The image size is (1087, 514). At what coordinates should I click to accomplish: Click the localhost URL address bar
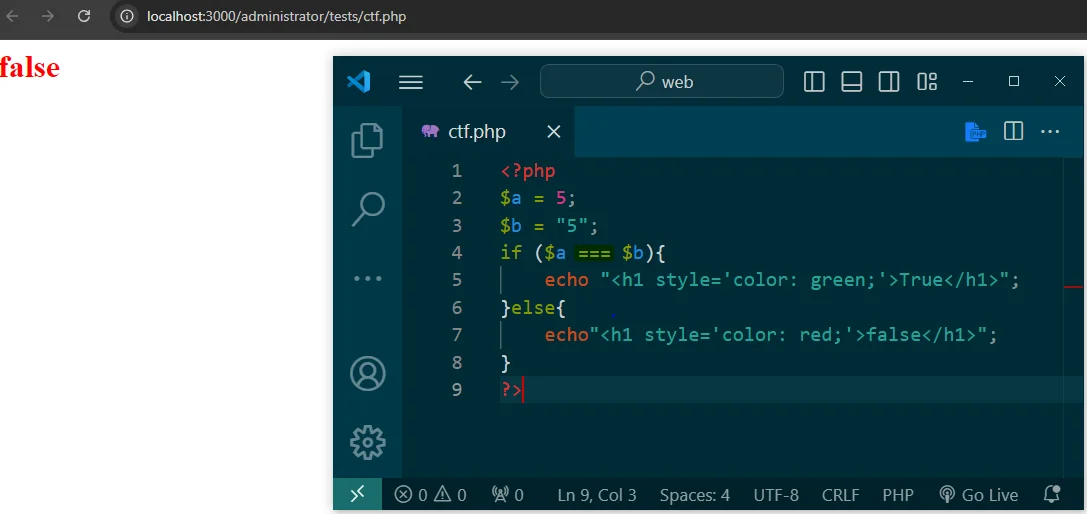tap(277, 17)
